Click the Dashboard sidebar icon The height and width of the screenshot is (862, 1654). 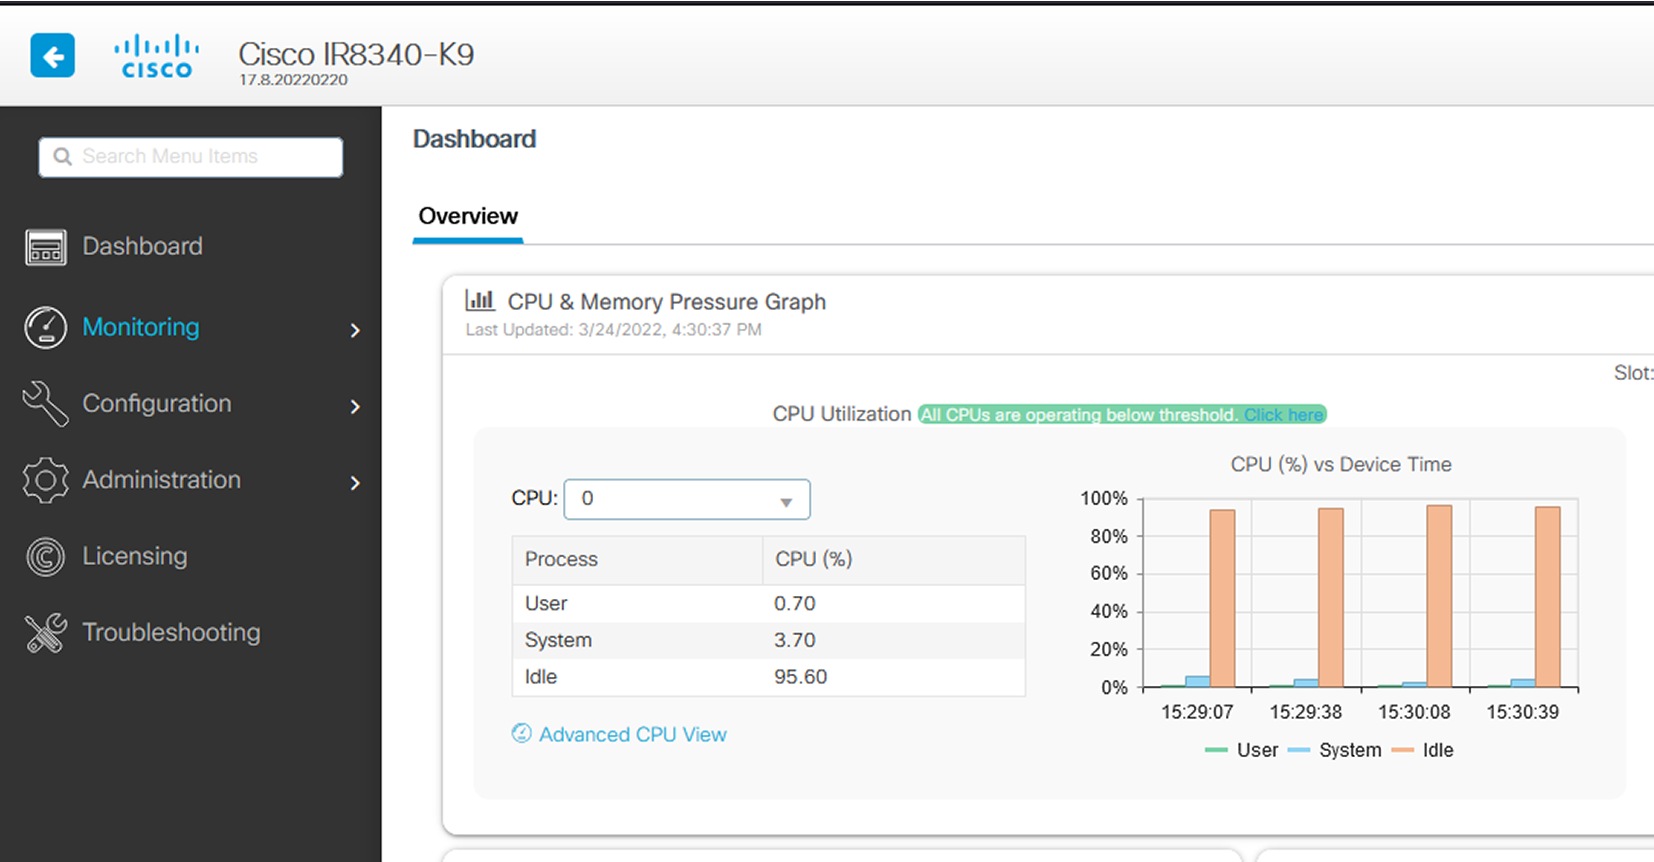point(46,247)
